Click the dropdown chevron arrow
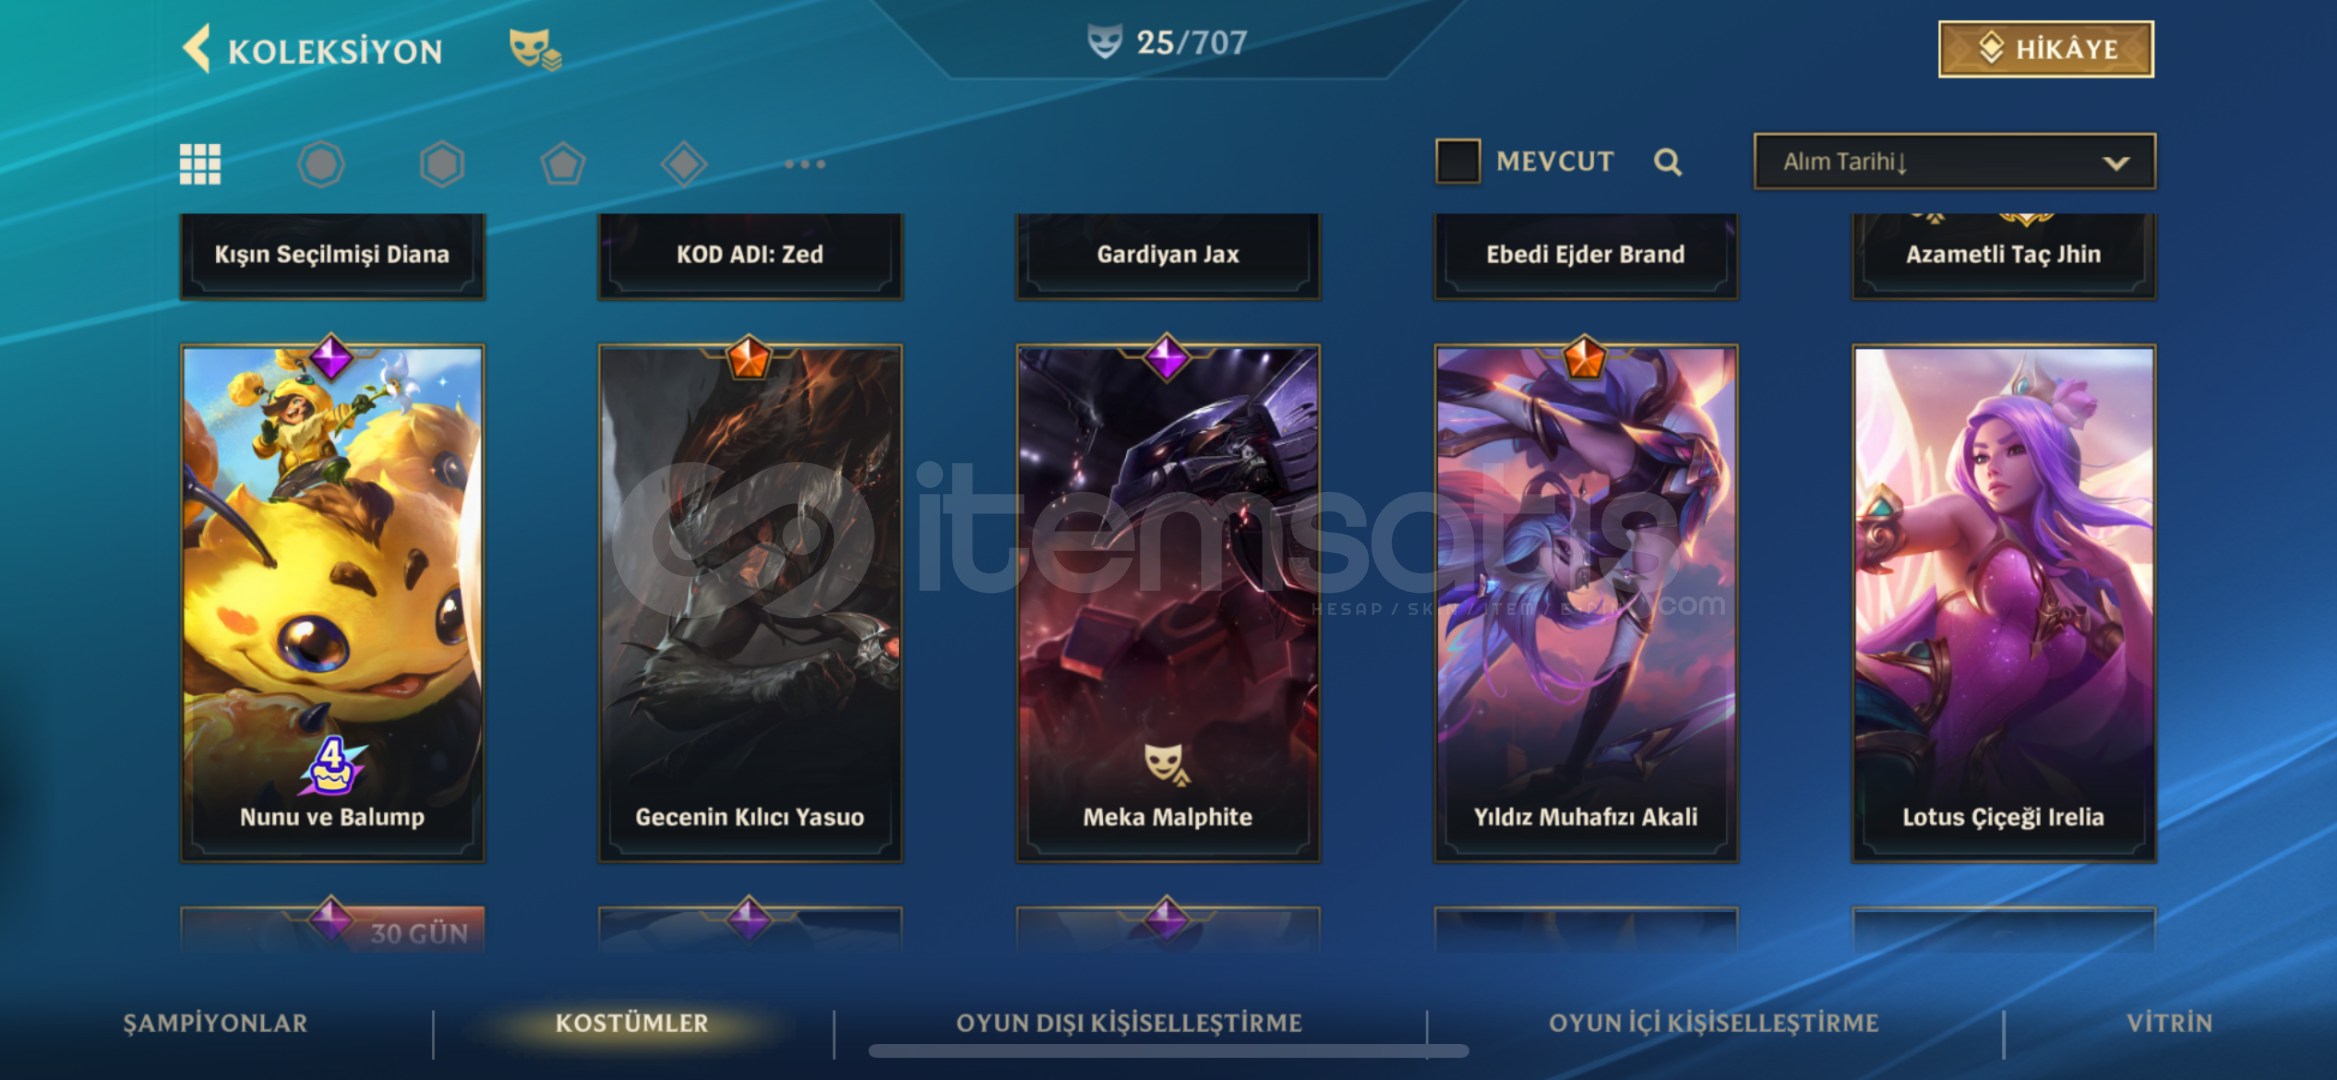 pyautogui.click(x=2115, y=163)
